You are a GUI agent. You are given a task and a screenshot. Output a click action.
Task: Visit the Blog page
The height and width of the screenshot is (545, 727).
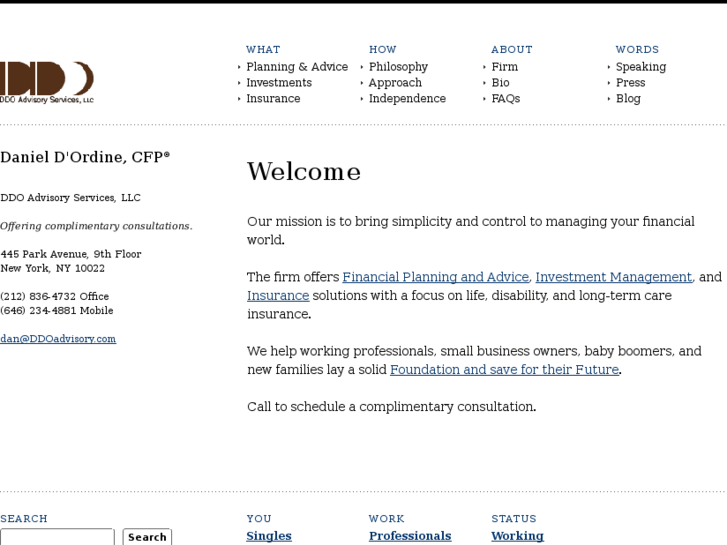pos(628,99)
